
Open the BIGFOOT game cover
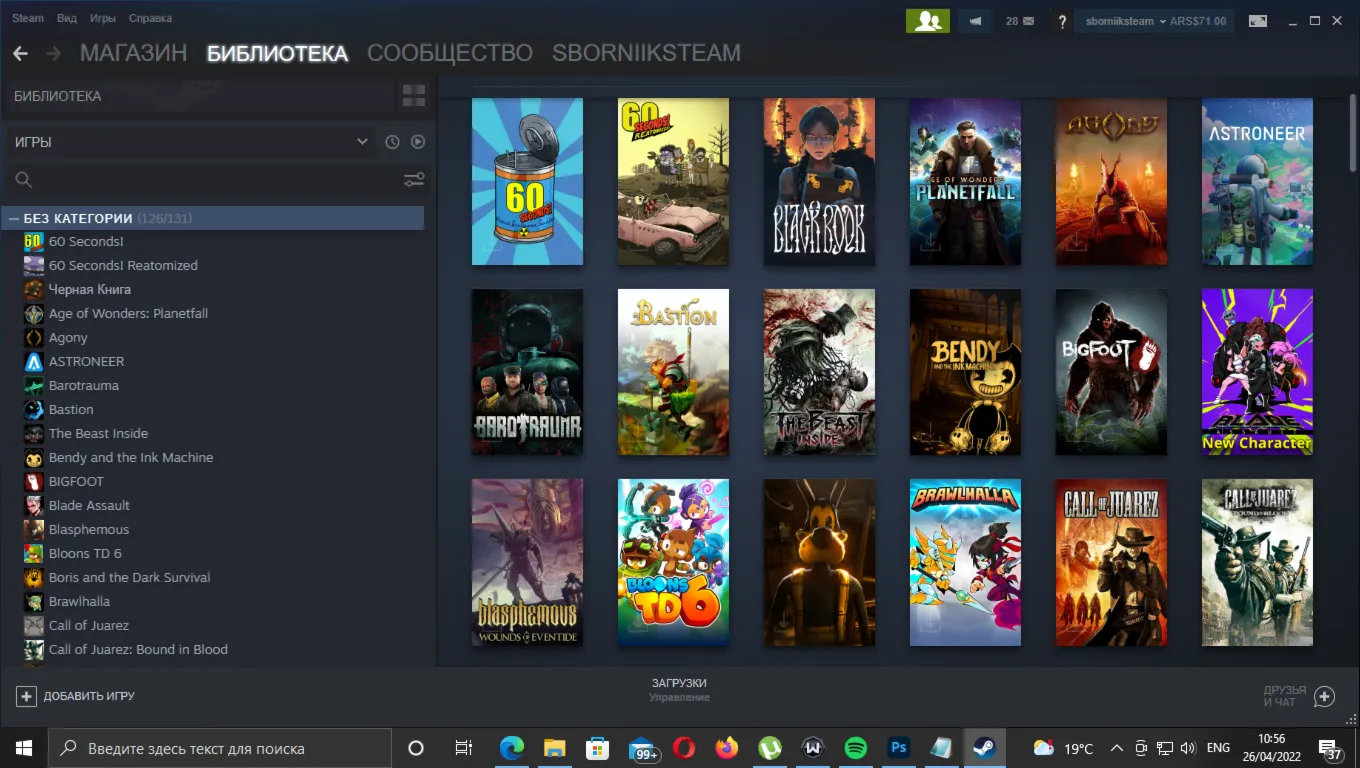[x=1111, y=372]
